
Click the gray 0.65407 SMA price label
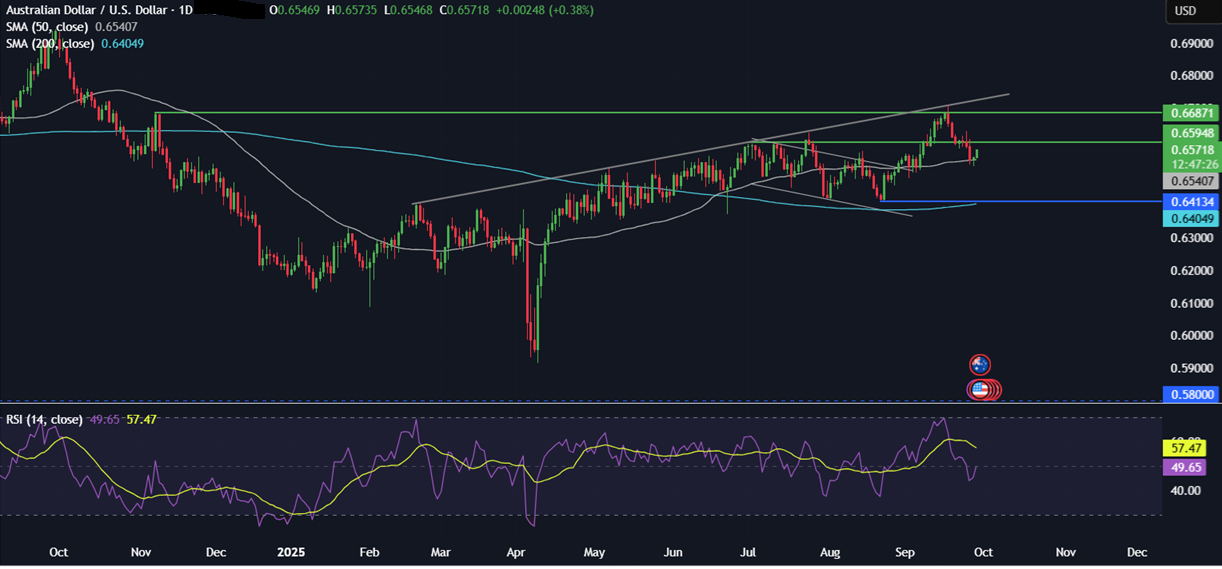click(x=1190, y=181)
